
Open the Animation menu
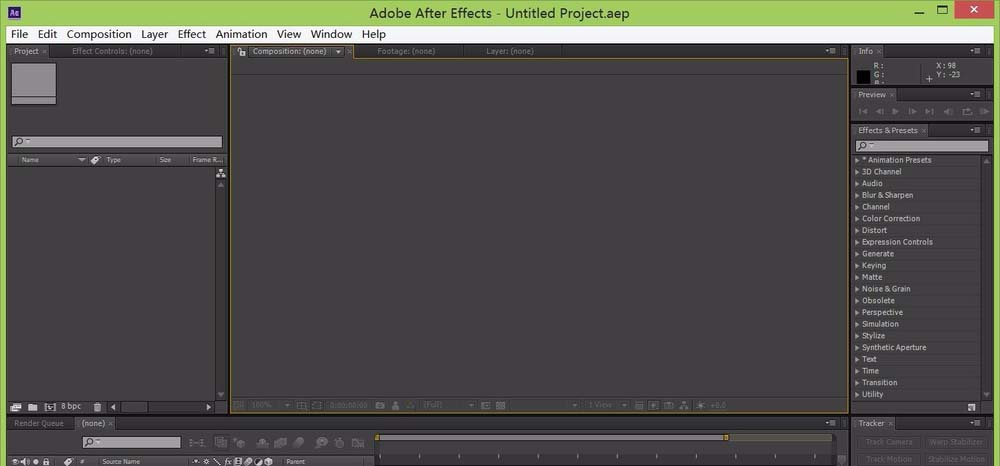[x=241, y=34]
